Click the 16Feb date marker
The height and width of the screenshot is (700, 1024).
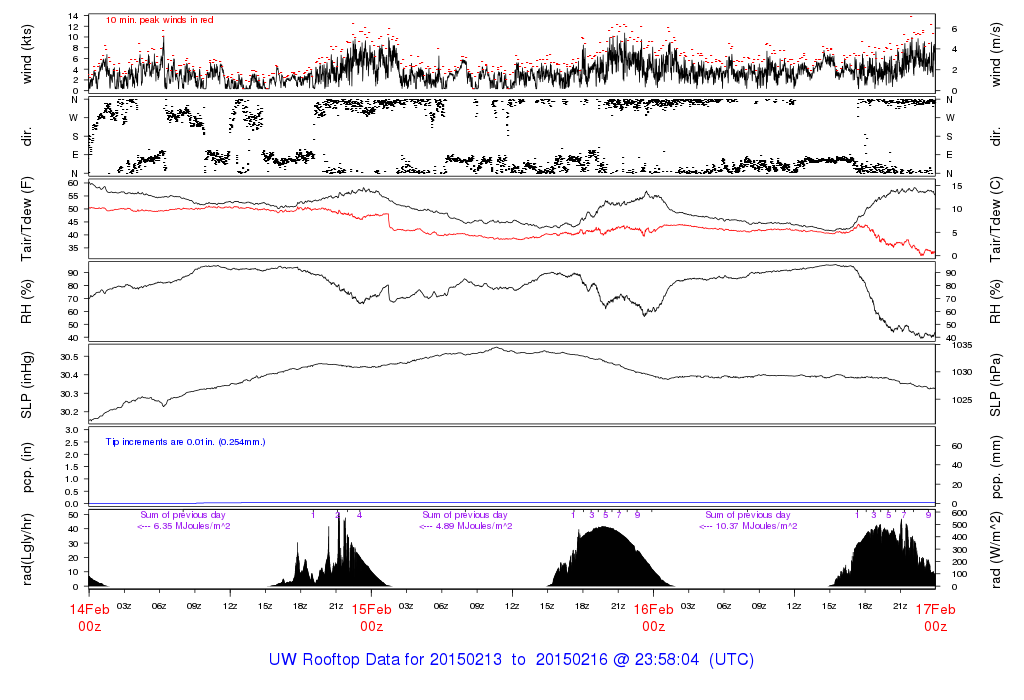(x=653, y=609)
